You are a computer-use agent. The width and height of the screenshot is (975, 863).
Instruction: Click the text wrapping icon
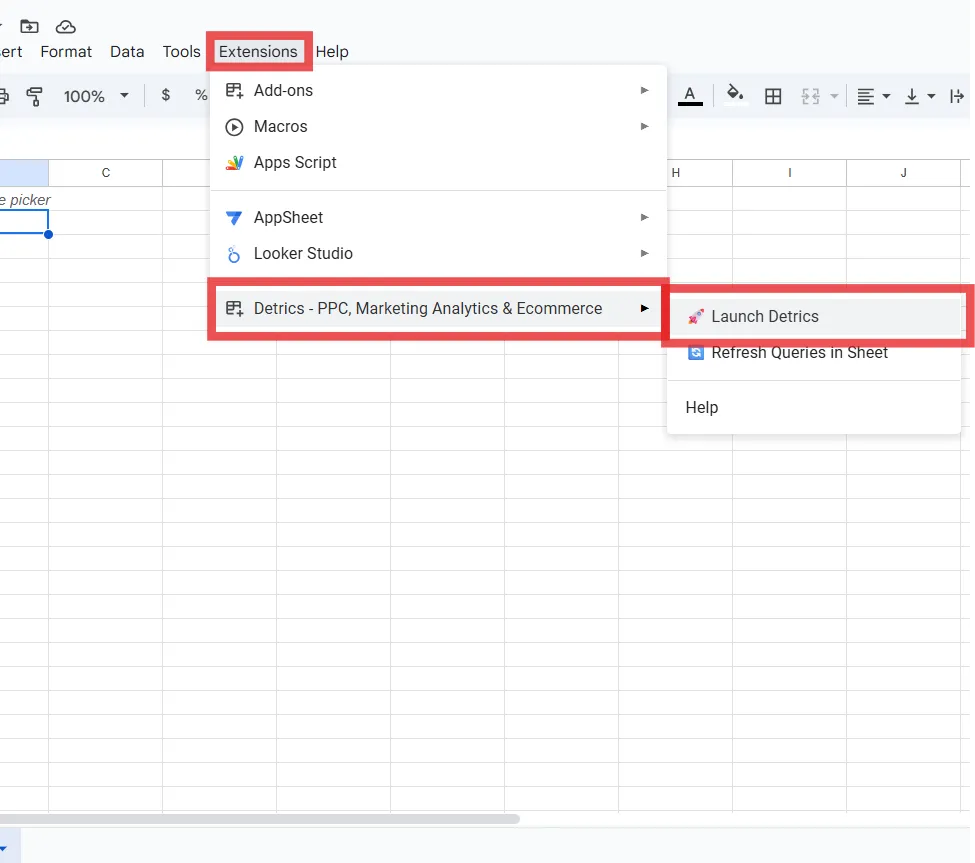click(957, 96)
